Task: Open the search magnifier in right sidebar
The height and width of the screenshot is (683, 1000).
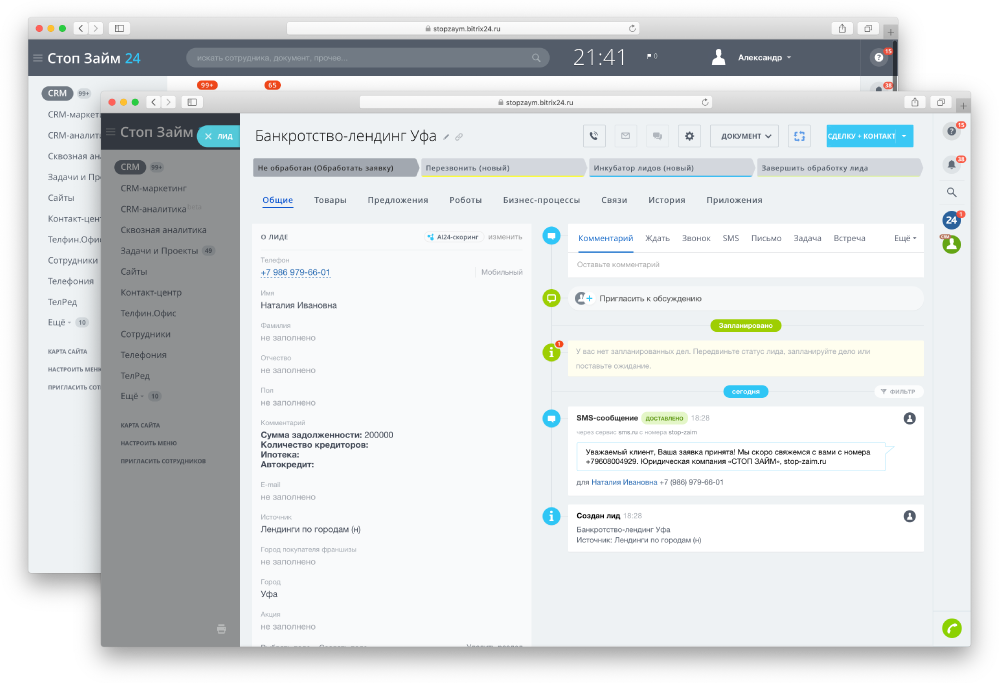Action: [x=952, y=192]
